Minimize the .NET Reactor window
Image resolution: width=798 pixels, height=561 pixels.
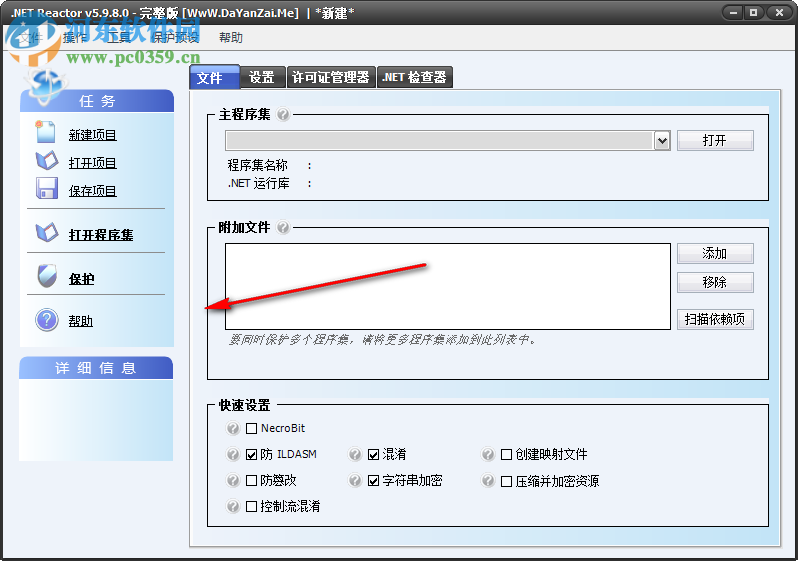coord(733,13)
